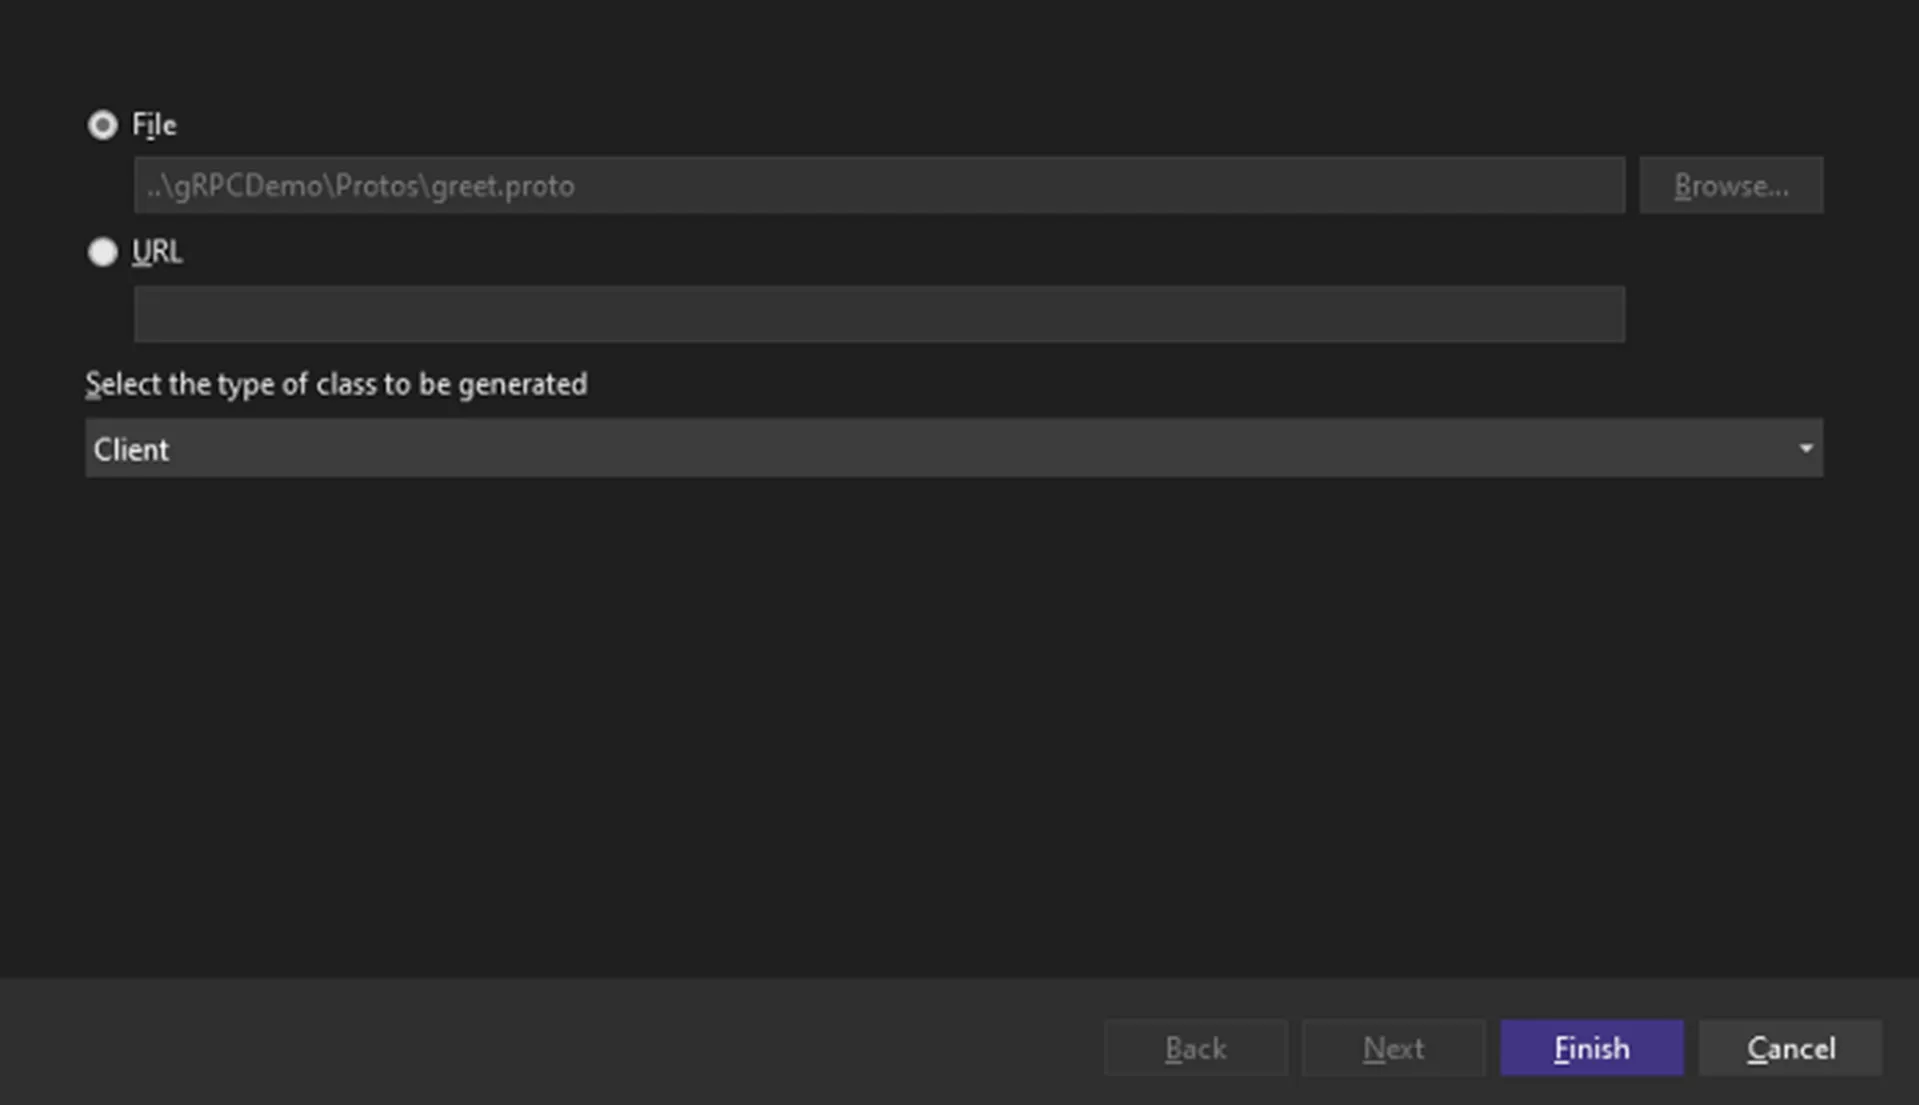This screenshot has height=1105, width=1920.
Task: Select the URL radio button
Action: 102,252
